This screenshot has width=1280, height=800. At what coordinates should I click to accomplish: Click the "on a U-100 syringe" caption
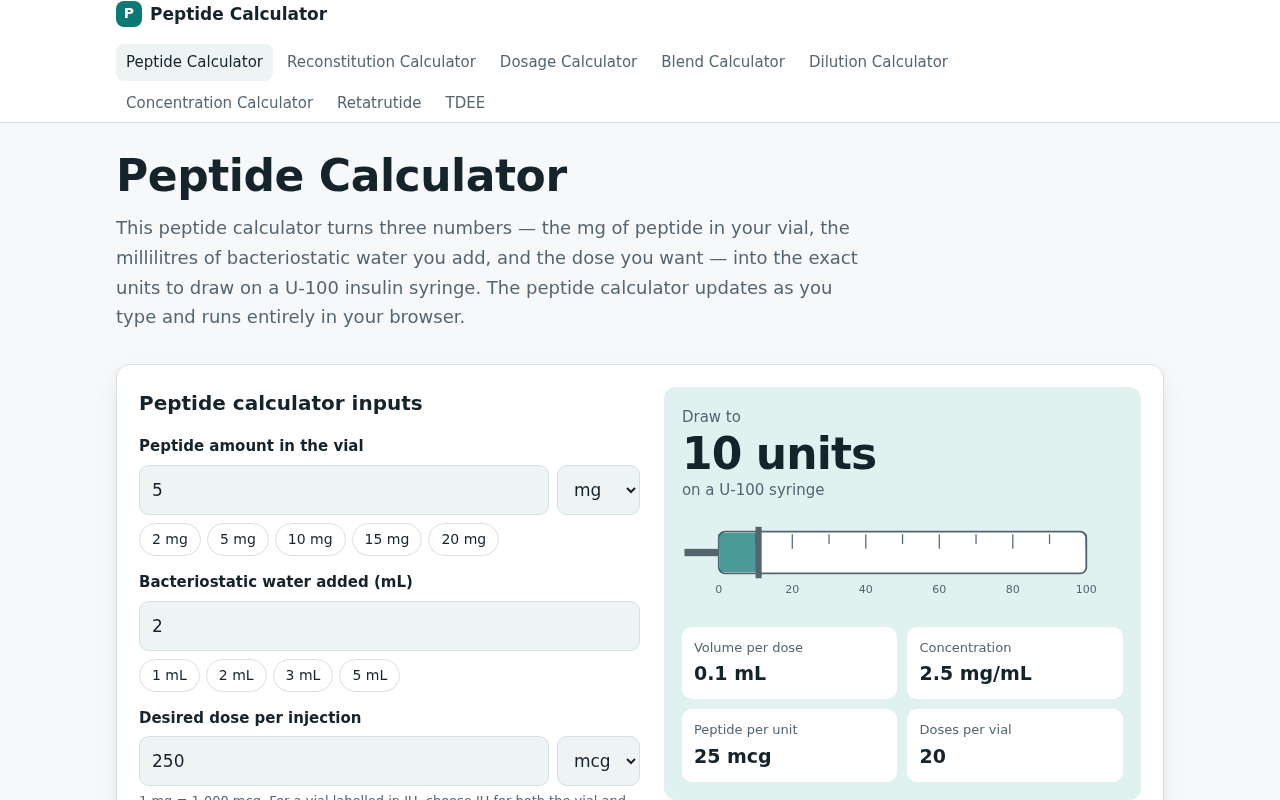(753, 490)
